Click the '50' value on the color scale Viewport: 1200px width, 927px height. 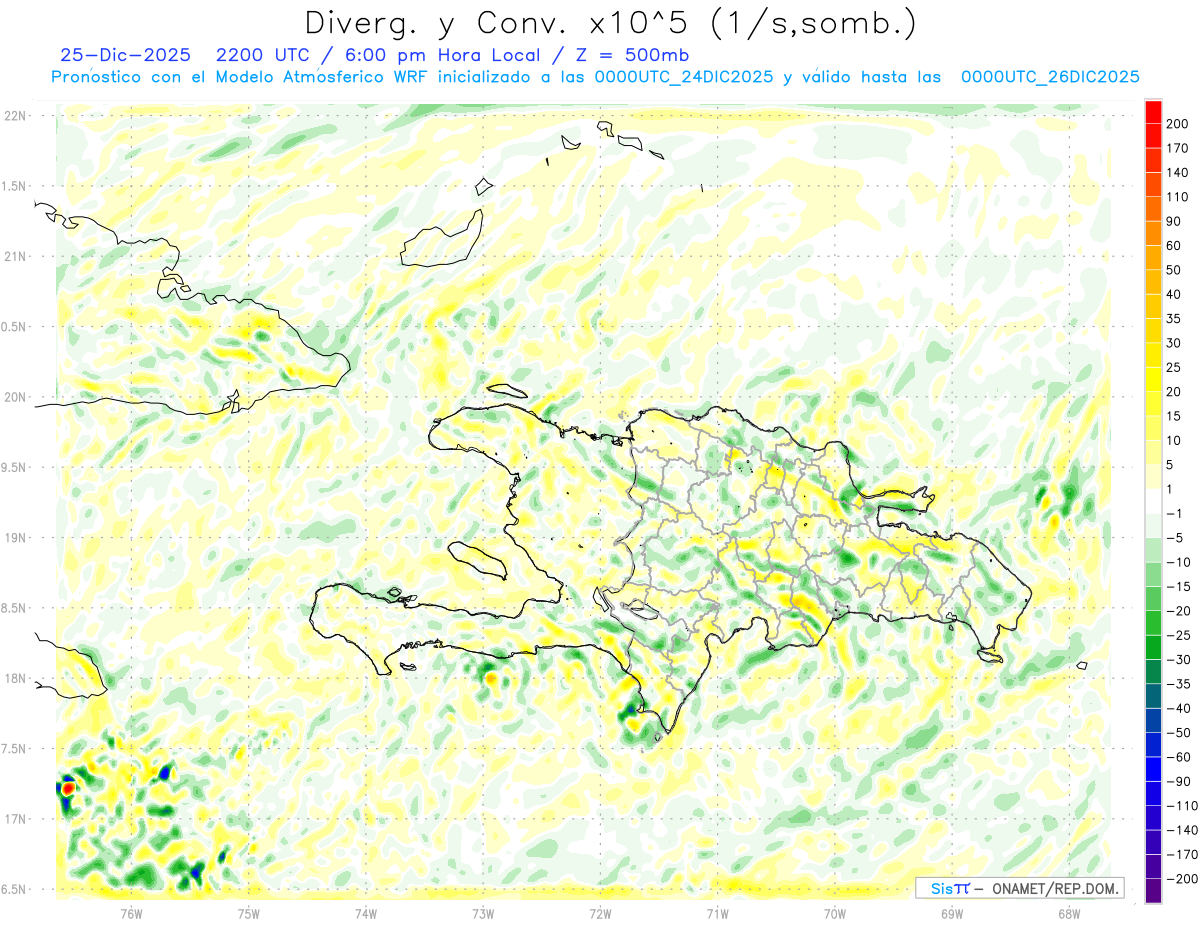(1175, 270)
